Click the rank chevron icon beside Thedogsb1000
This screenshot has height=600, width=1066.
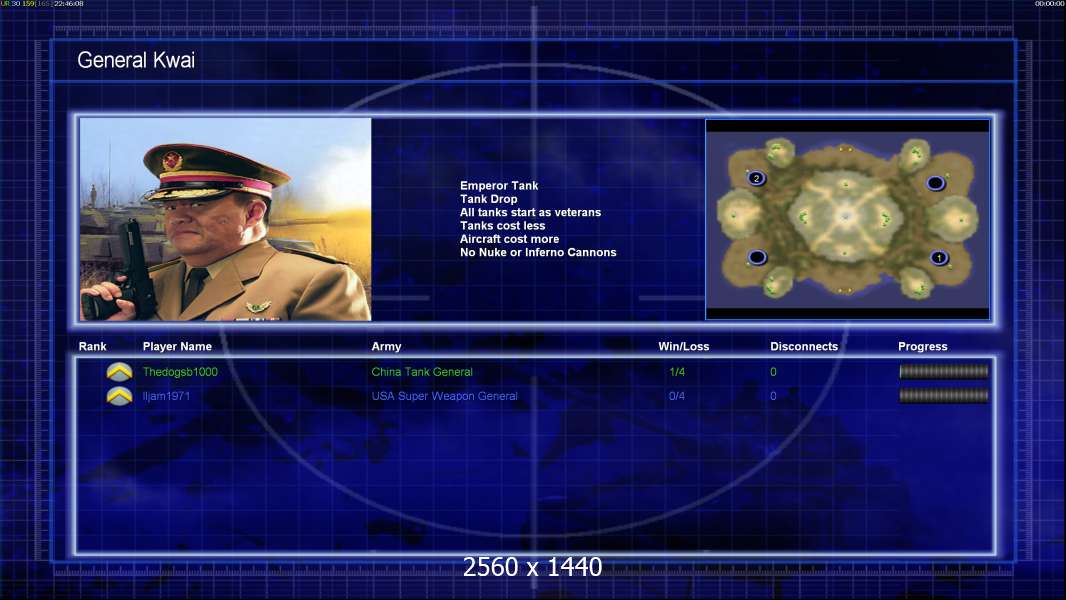(x=120, y=372)
